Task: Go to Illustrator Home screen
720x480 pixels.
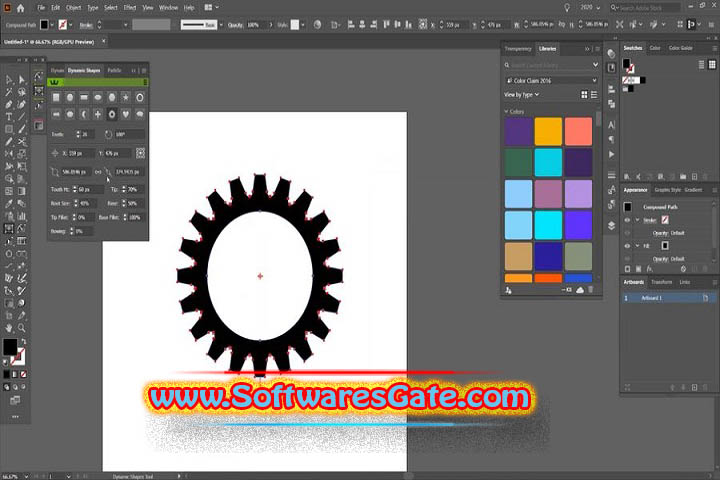Action: tap(21, 8)
